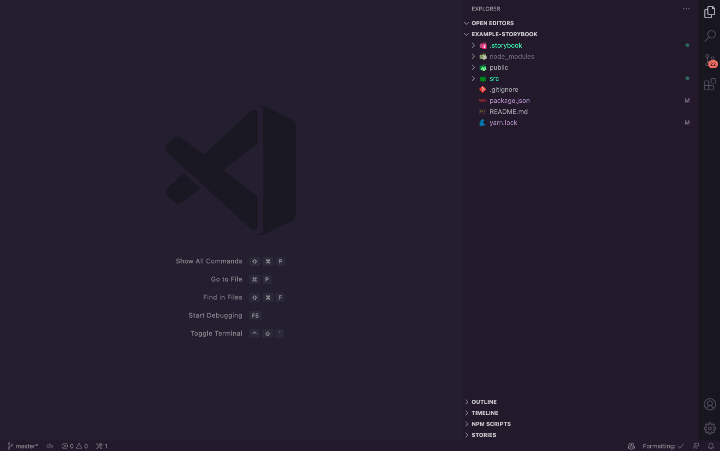
Task: Click the M status badge on yarn.lock row
Action: tap(687, 123)
